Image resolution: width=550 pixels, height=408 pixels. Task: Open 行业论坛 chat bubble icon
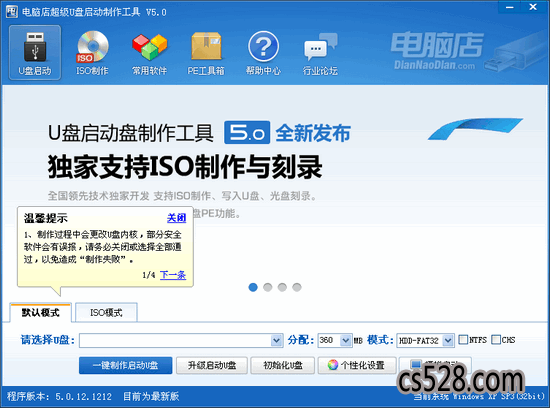point(320,53)
